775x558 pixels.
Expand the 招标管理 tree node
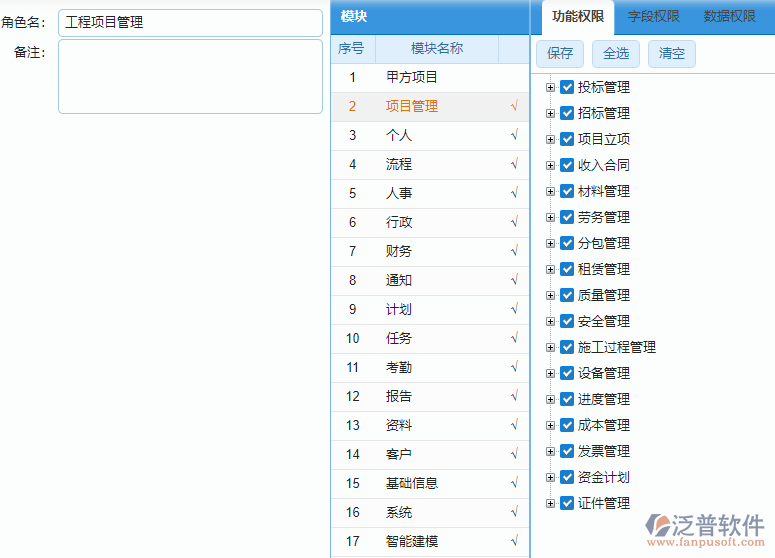tap(550, 113)
